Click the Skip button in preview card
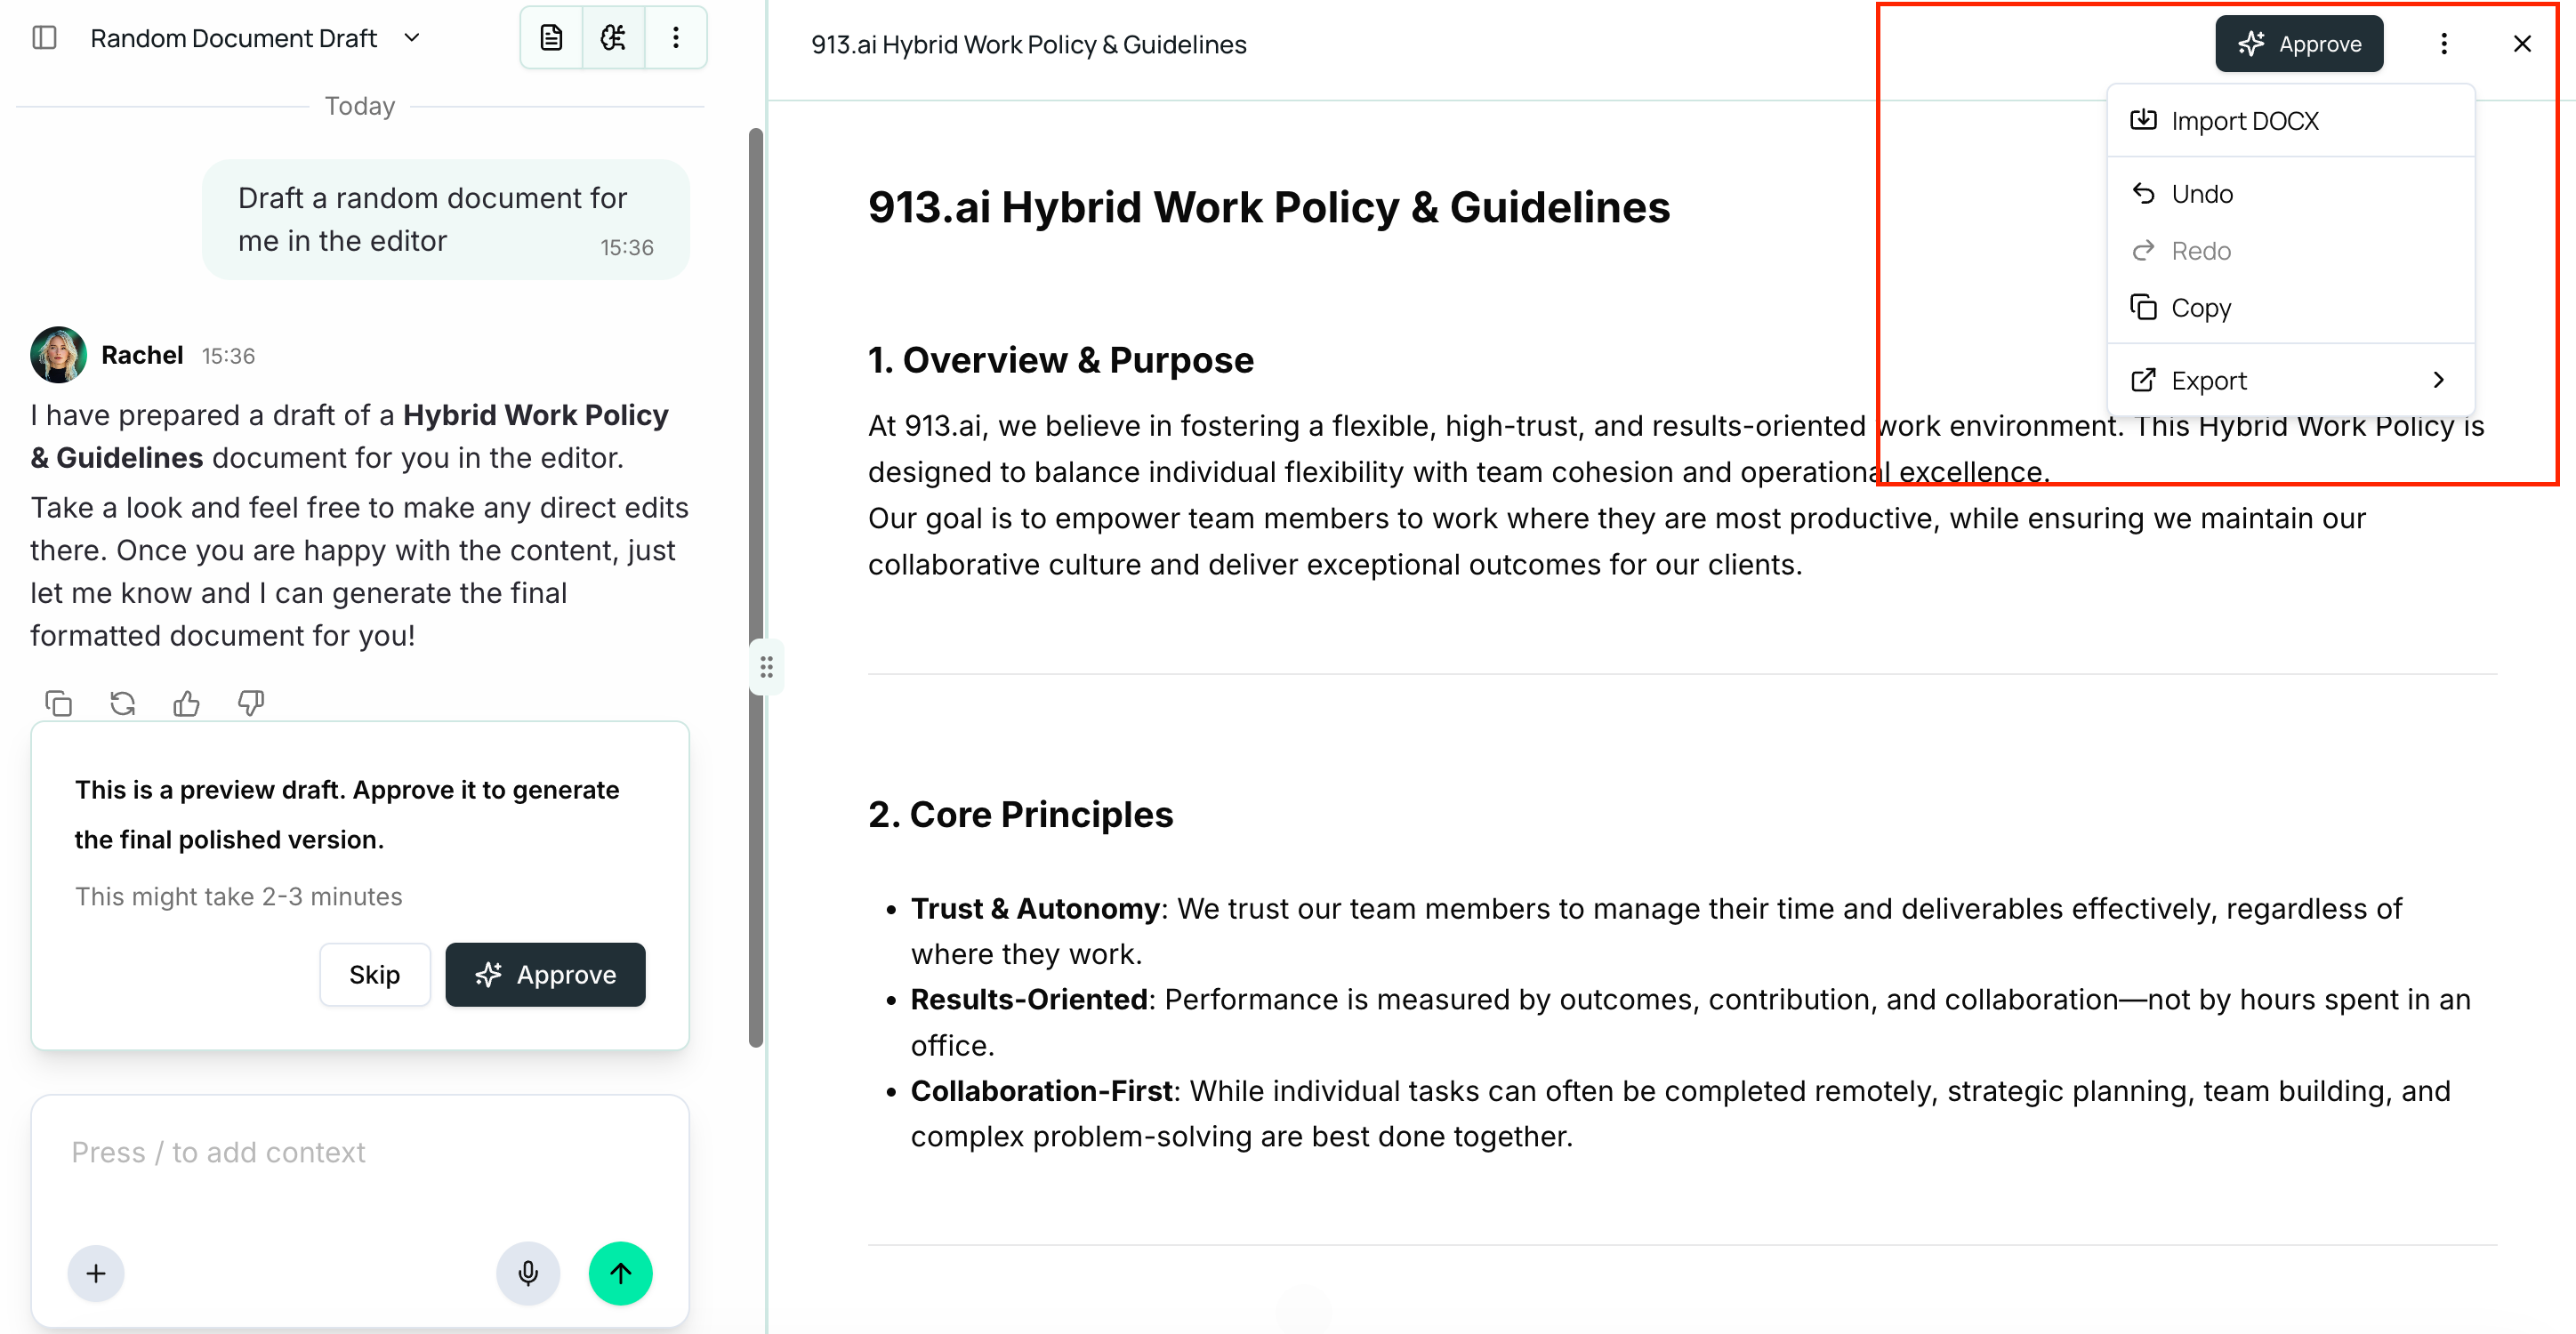2576x1334 pixels. pyautogui.click(x=375, y=974)
